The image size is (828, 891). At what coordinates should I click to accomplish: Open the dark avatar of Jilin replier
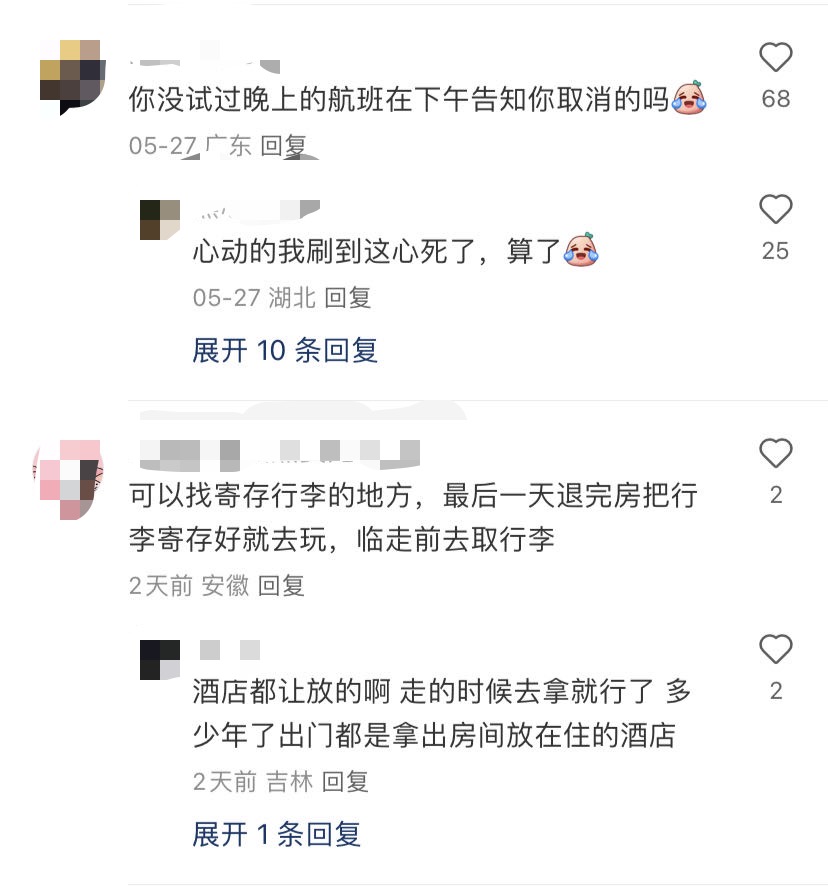(x=160, y=659)
